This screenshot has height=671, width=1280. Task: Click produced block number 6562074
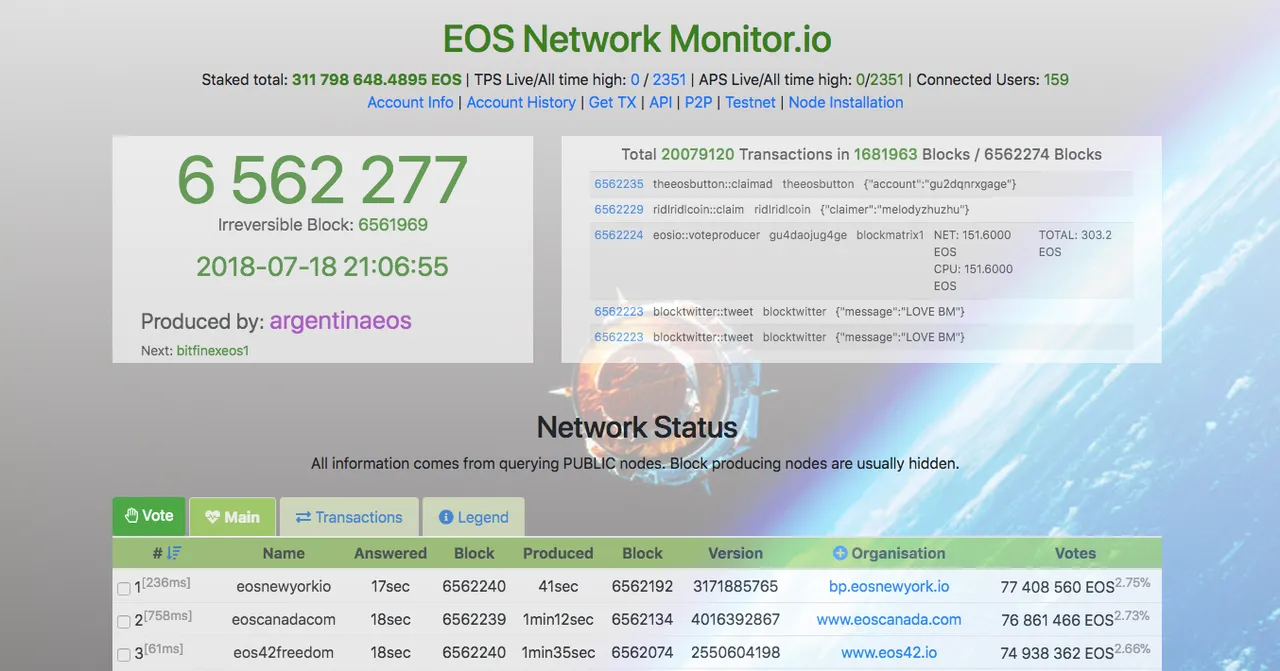click(642, 652)
